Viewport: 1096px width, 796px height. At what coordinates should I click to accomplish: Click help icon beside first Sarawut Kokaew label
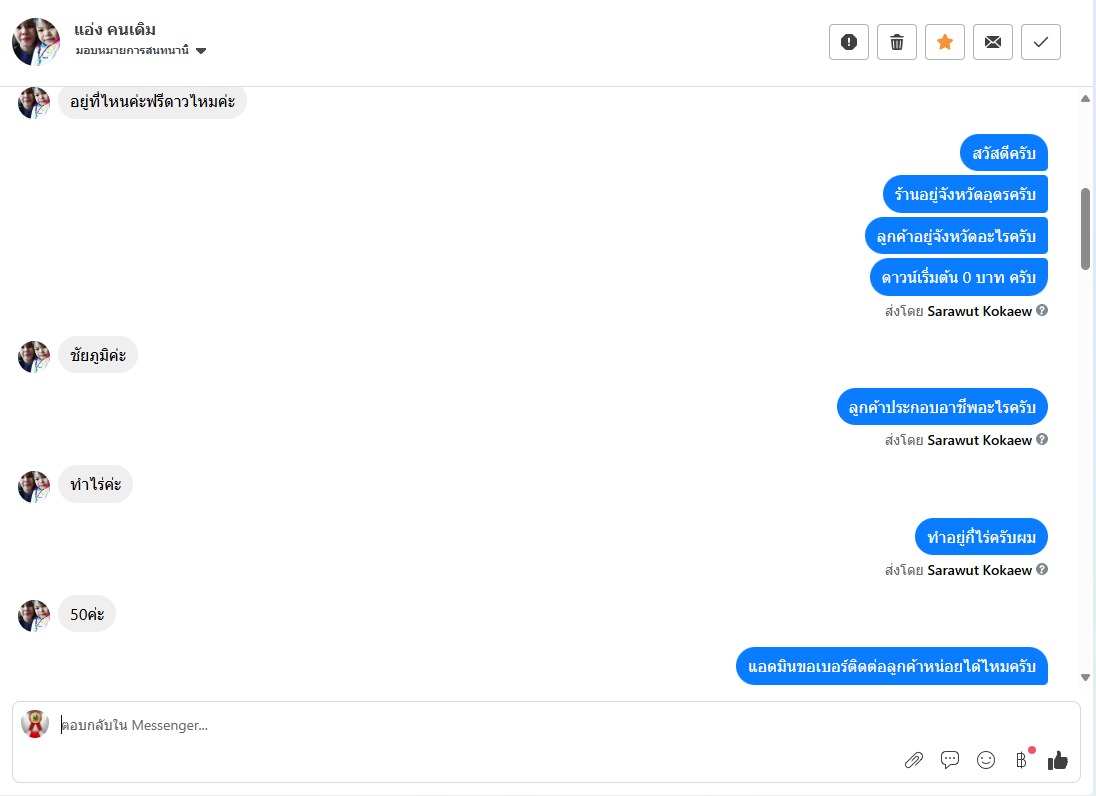pos(1041,310)
